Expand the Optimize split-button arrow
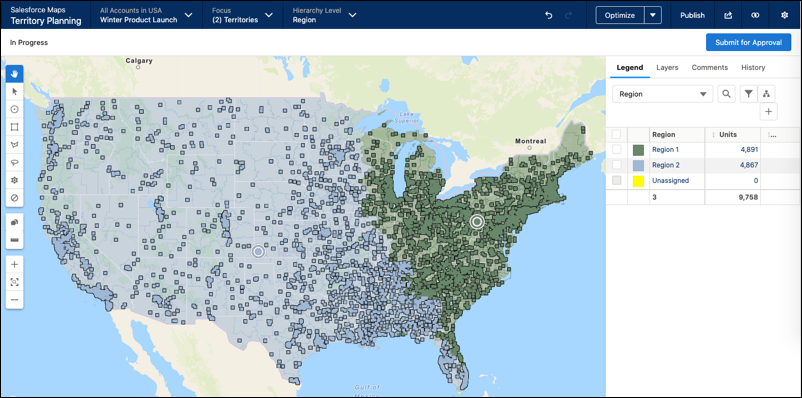 pyautogui.click(x=653, y=15)
